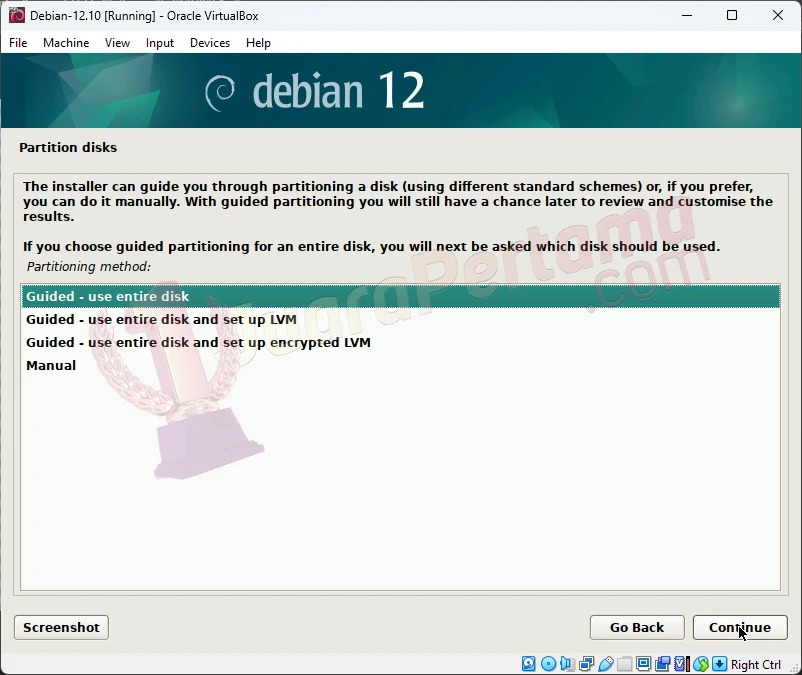Open the Devices menu
The image size is (802, 675).
pyautogui.click(x=209, y=42)
